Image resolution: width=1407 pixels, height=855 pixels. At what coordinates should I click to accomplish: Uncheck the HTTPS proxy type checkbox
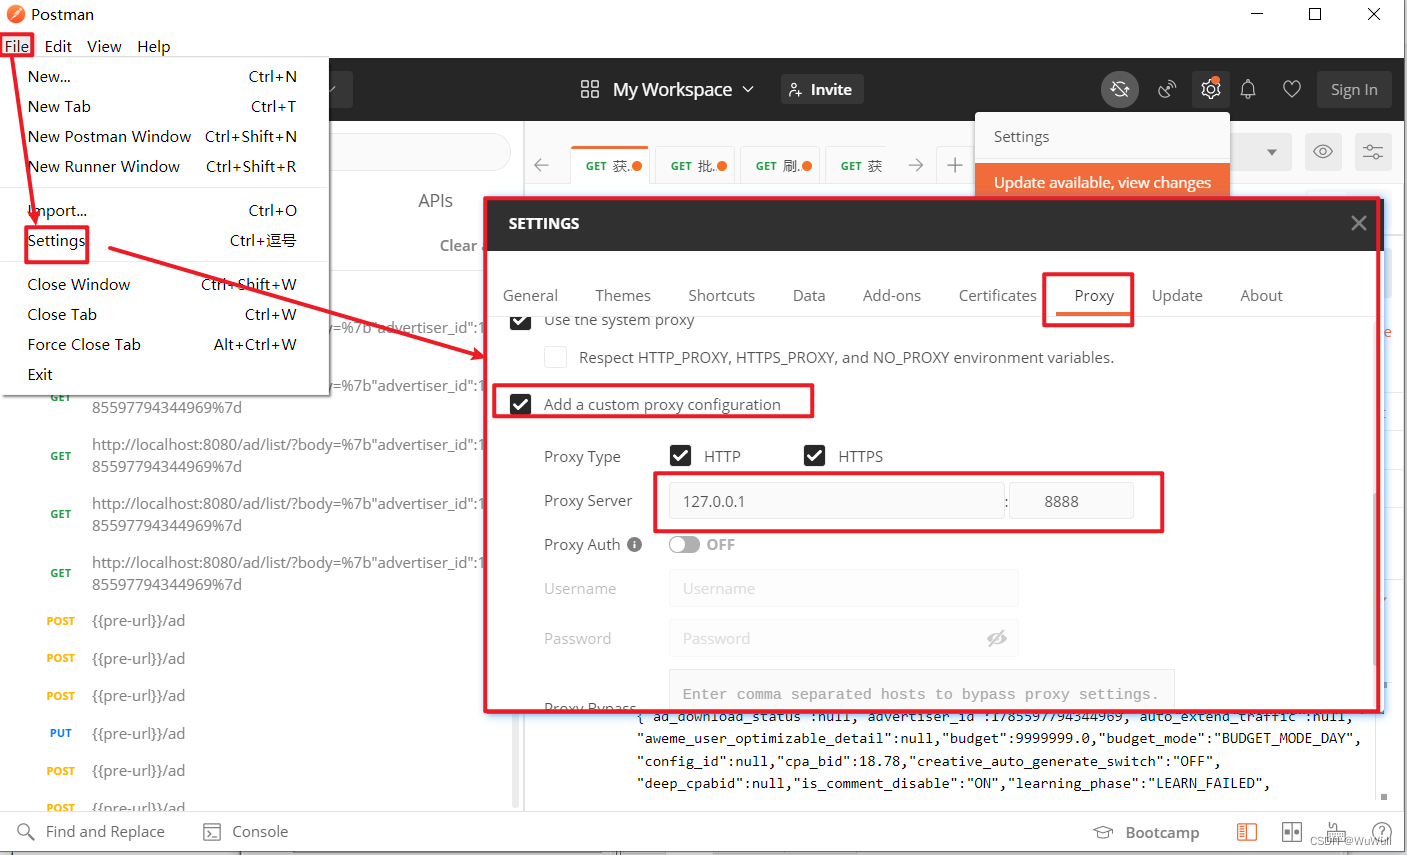pyautogui.click(x=815, y=456)
